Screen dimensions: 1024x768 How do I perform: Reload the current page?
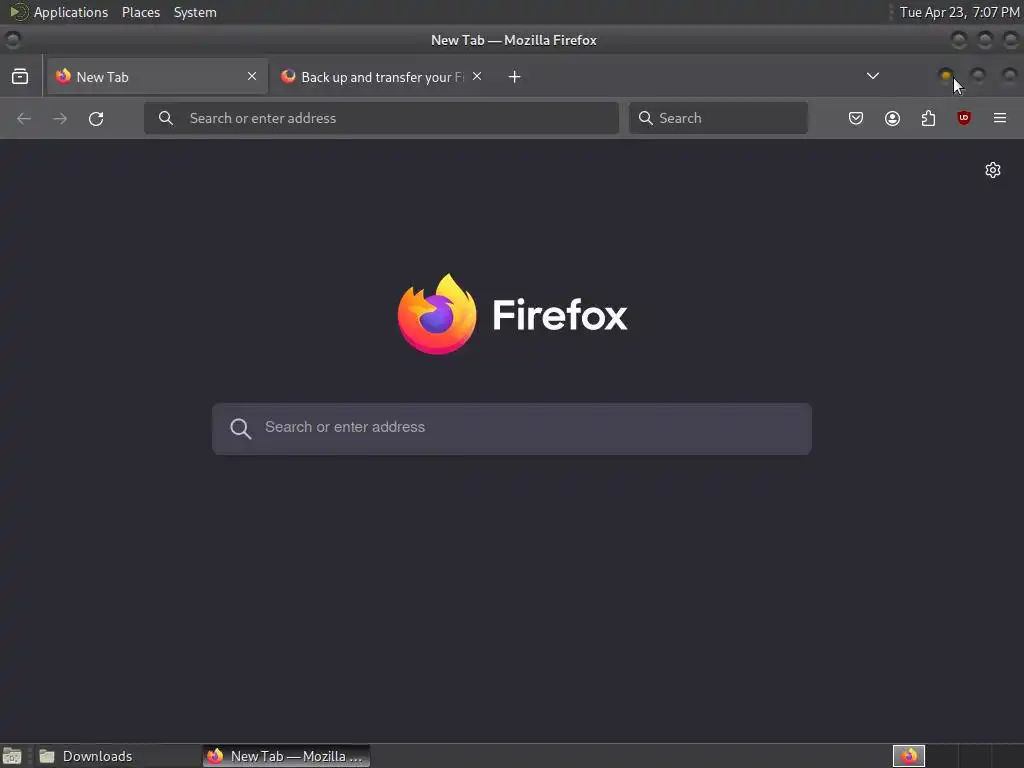(x=96, y=118)
